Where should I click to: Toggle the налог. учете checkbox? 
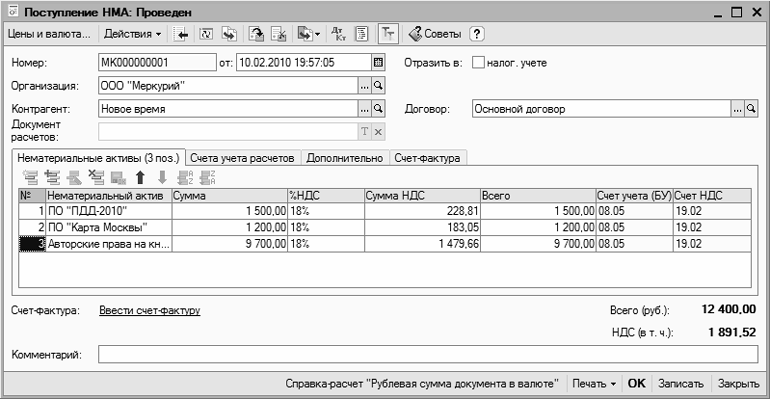[x=478, y=62]
